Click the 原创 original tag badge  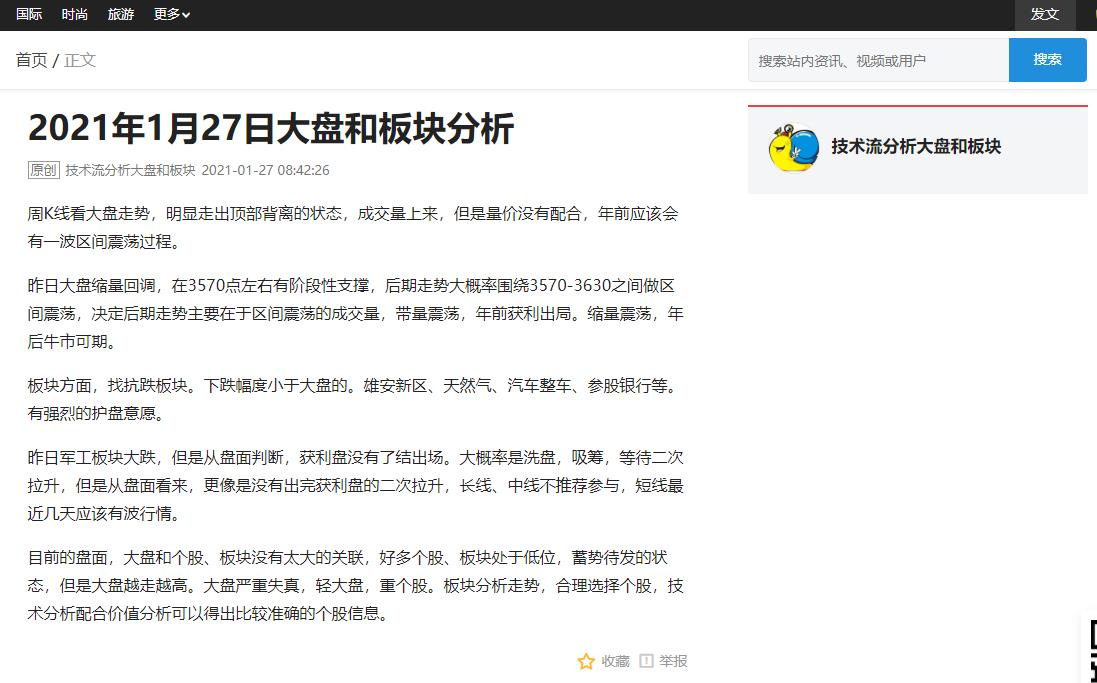[x=43, y=170]
